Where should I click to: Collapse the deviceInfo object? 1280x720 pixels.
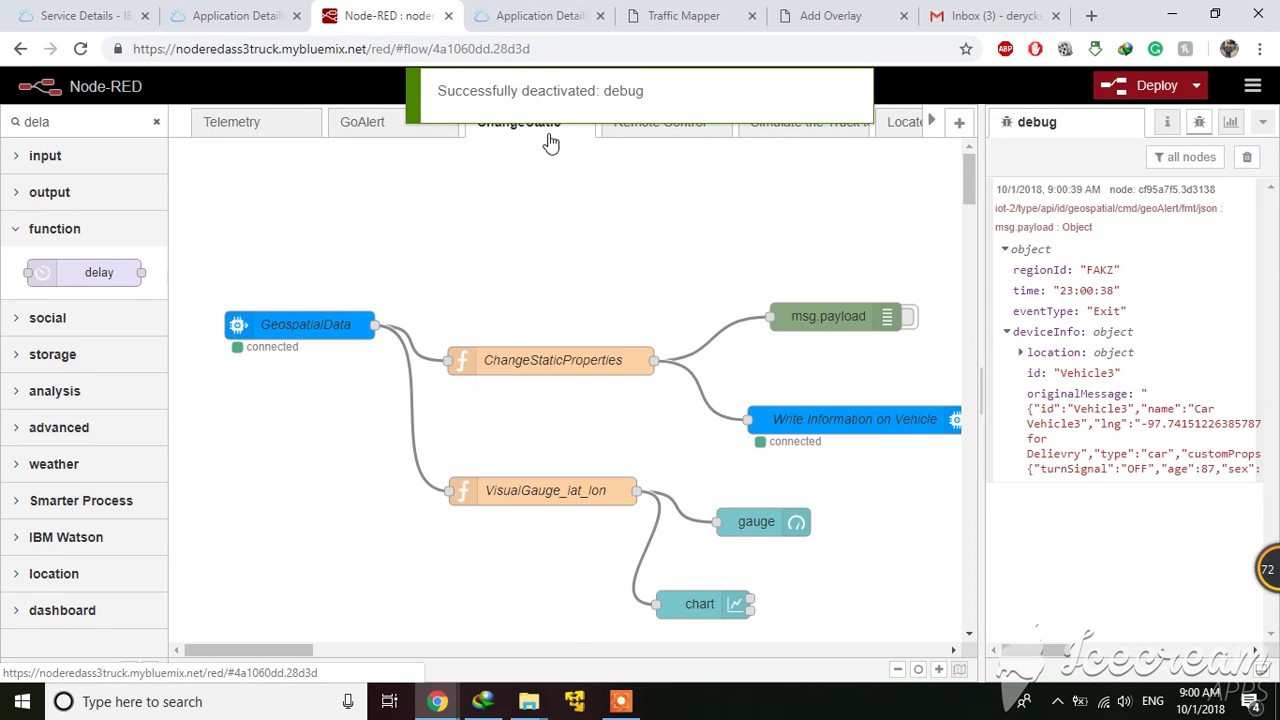[1007, 332]
